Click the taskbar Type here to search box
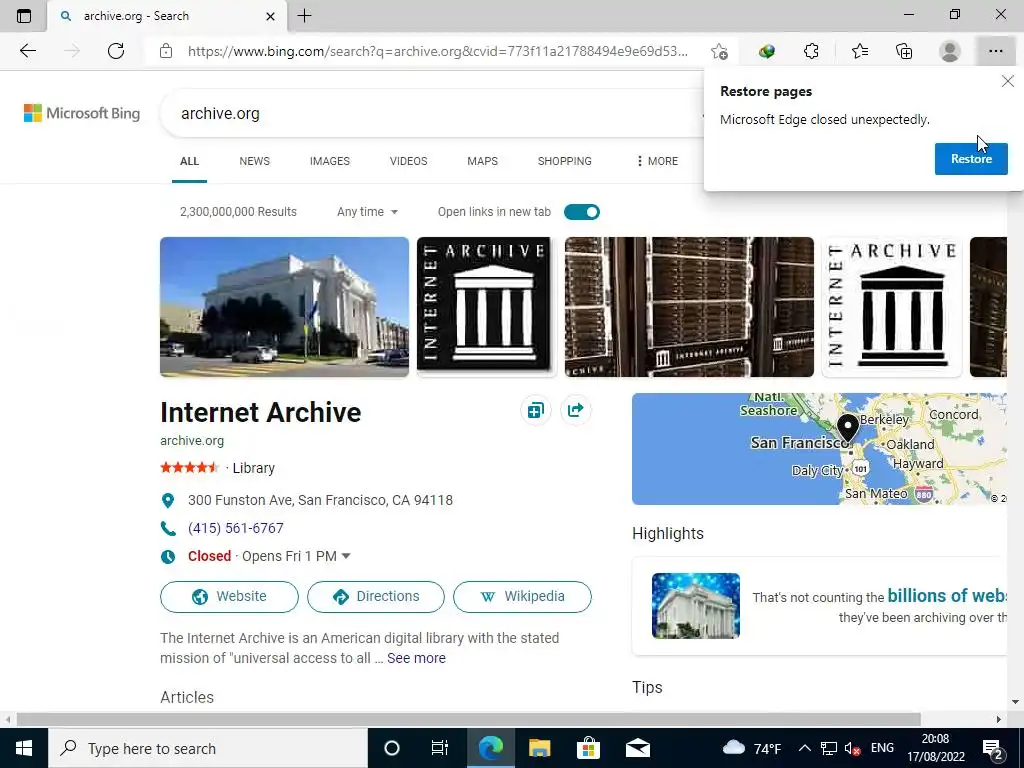 (x=208, y=748)
